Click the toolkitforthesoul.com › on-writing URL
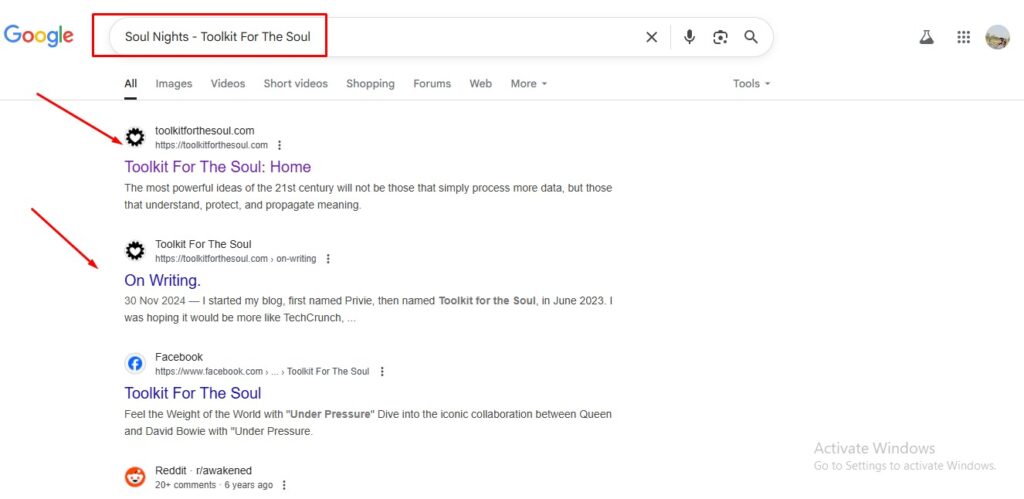This screenshot has height=499, width=1024. (235, 259)
